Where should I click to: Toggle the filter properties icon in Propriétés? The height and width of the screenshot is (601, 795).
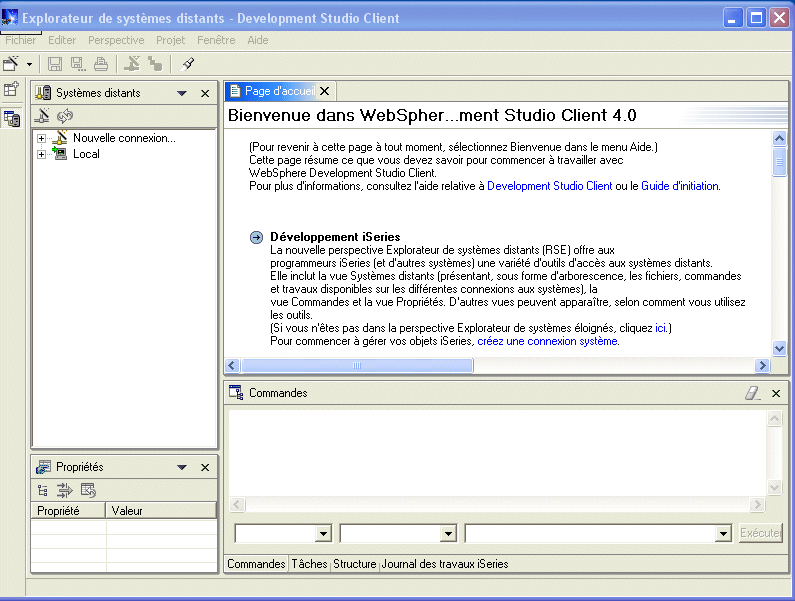coord(64,490)
